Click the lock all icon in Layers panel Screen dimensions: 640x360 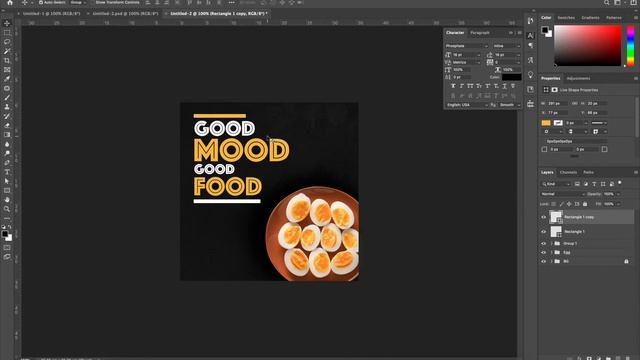pos(585,204)
